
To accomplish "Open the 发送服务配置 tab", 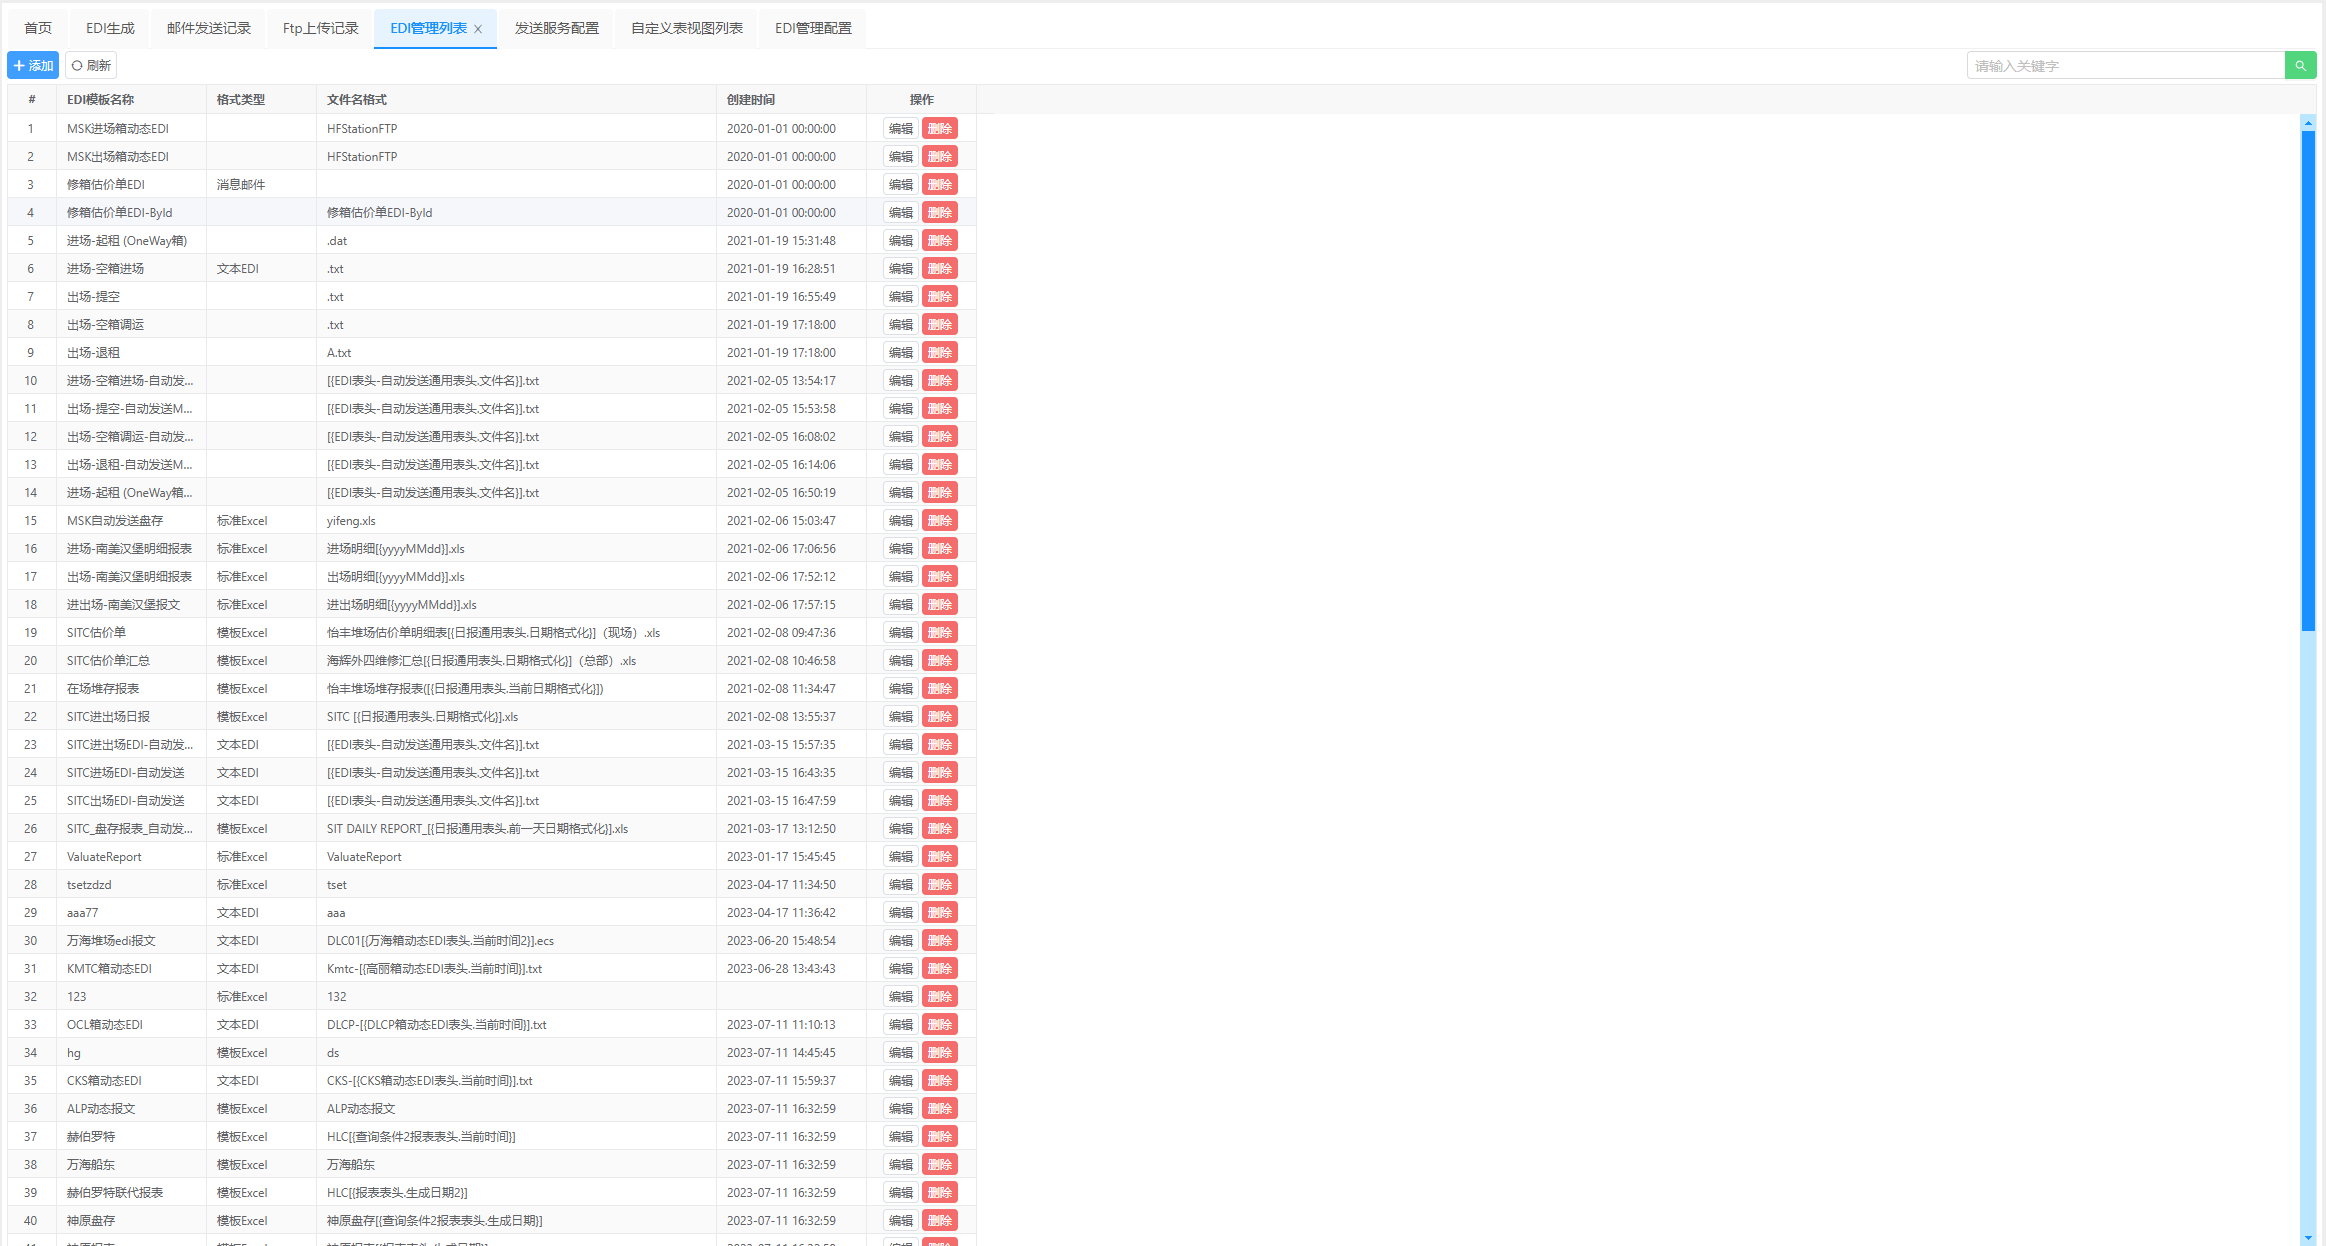I will [556, 28].
